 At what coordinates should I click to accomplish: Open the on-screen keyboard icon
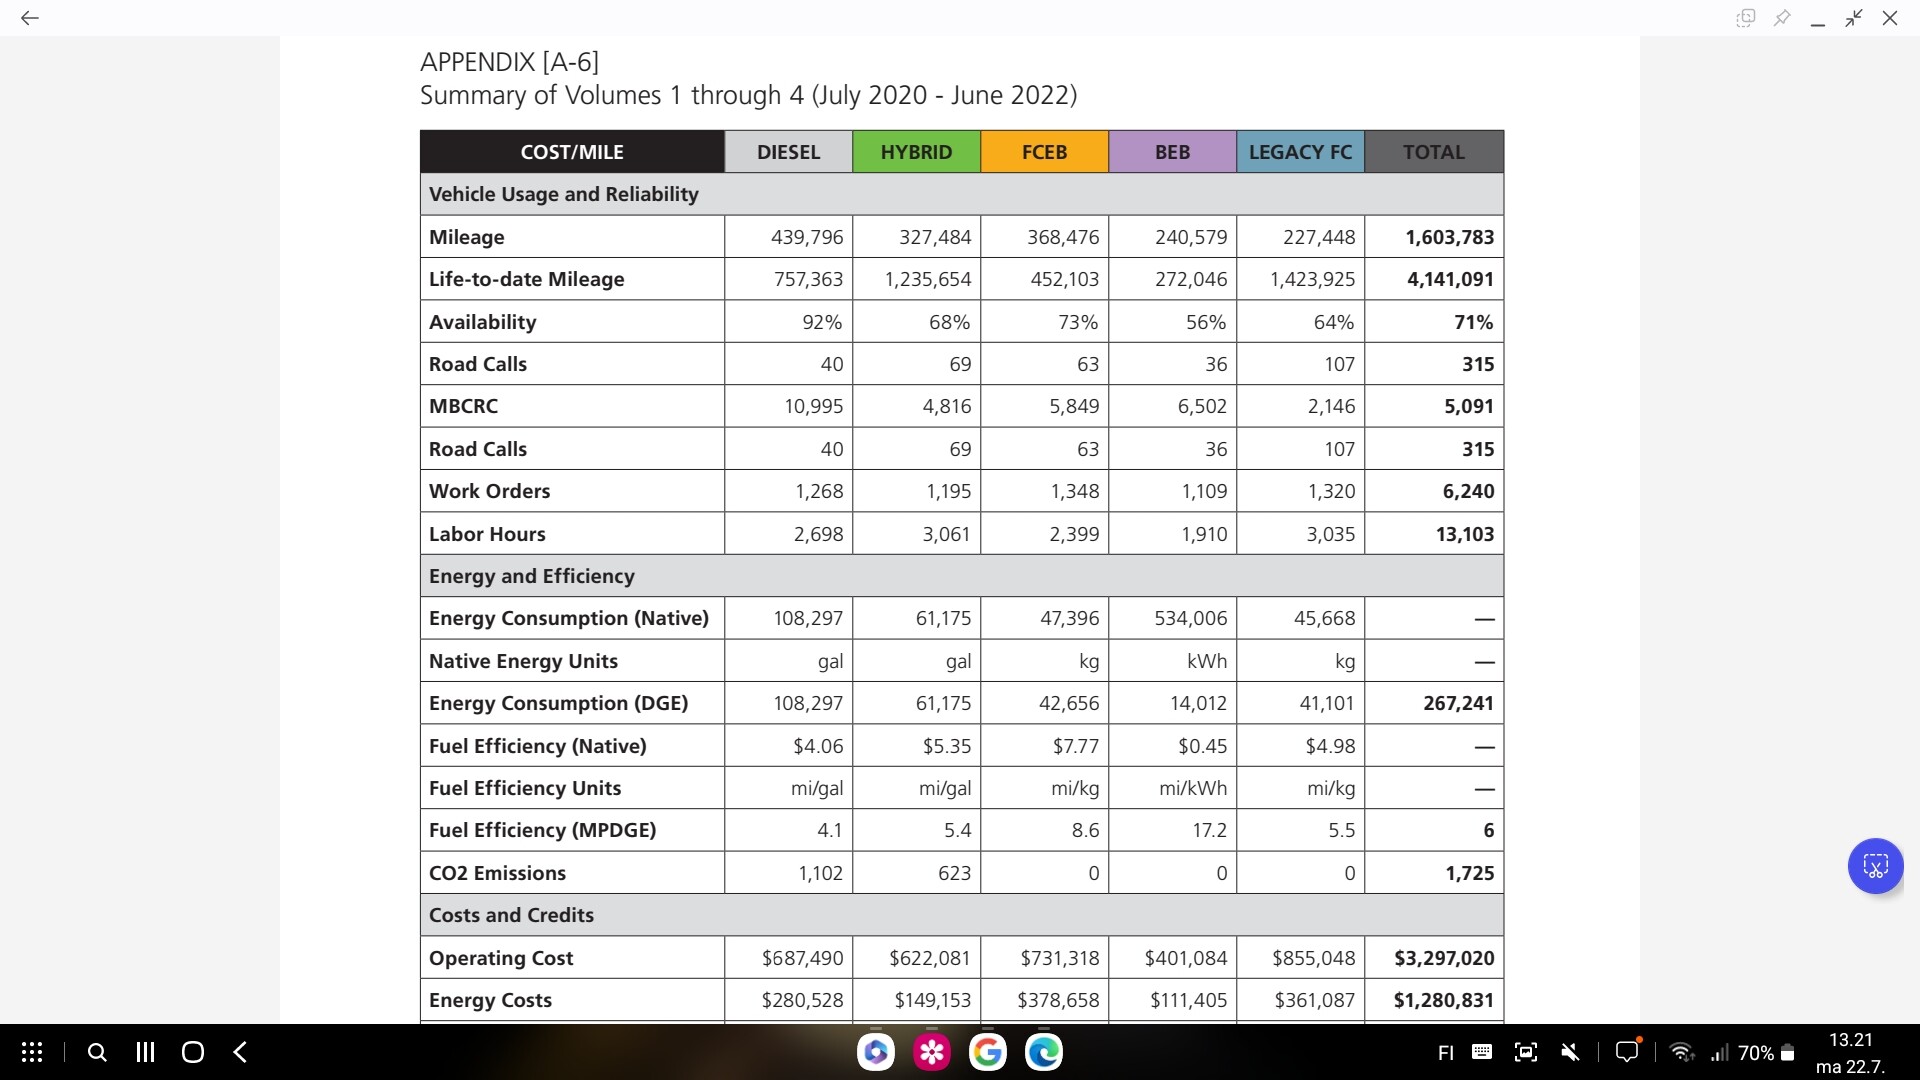pyautogui.click(x=1482, y=1052)
